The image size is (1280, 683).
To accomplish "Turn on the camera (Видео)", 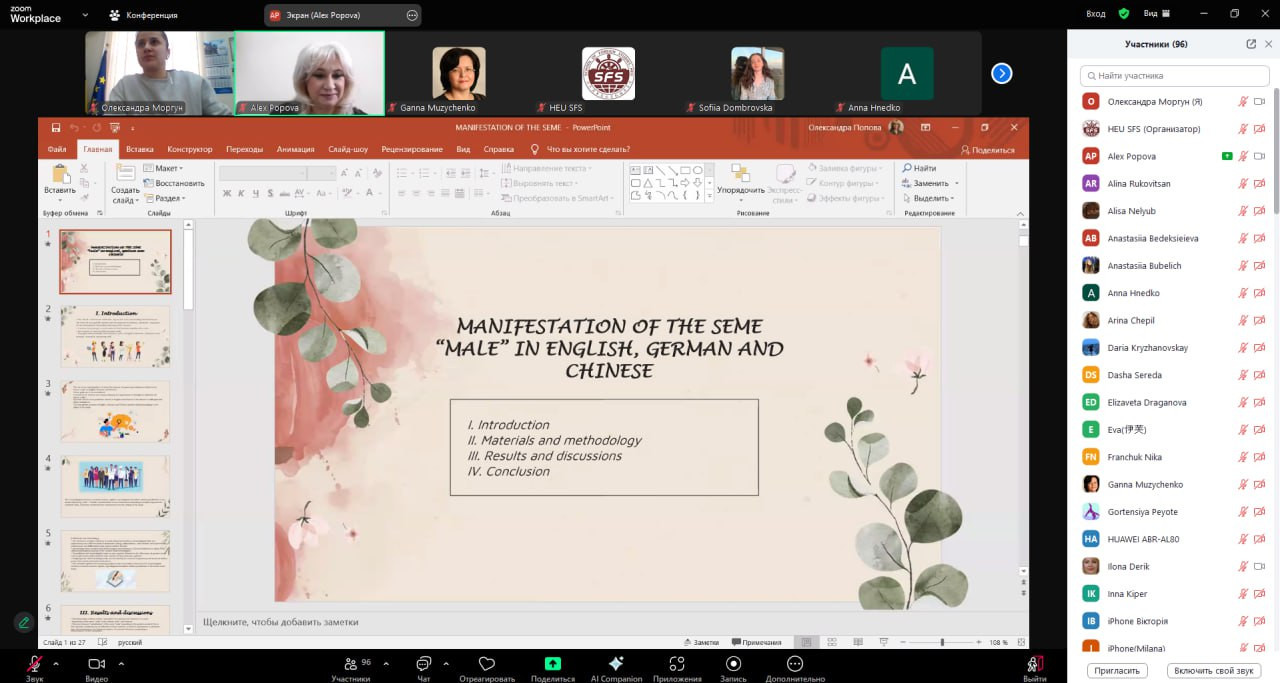I will point(97,664).
